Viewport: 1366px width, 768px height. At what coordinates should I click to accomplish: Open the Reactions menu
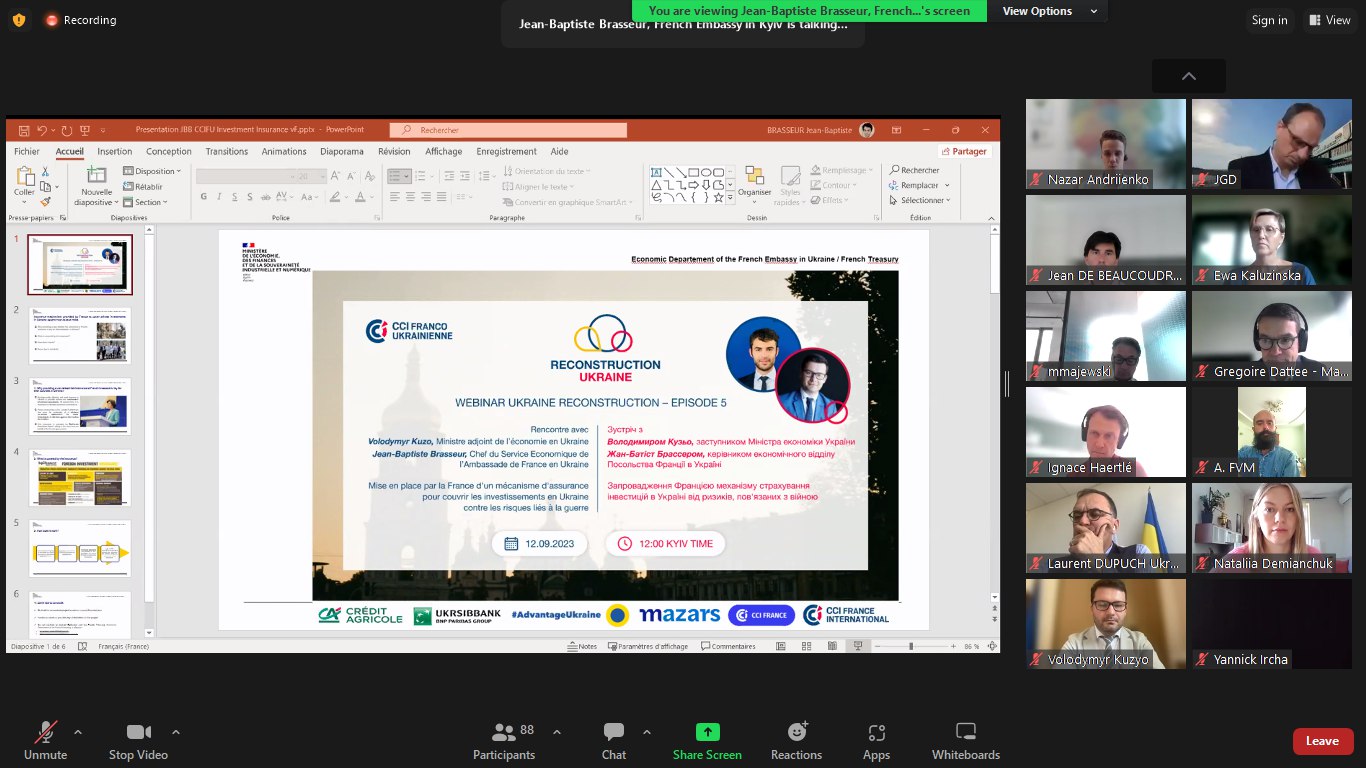point(796,740)
